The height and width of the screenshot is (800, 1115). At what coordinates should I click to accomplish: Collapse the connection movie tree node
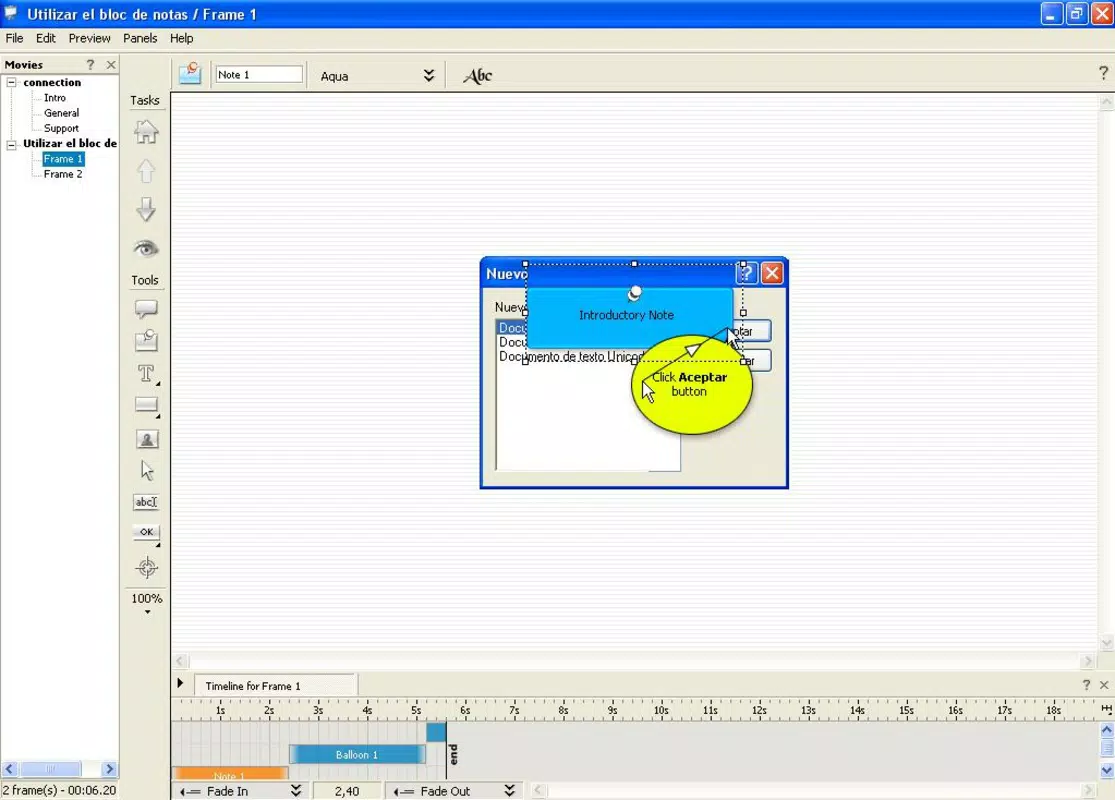pyautogui.click(x=11, y=82)
